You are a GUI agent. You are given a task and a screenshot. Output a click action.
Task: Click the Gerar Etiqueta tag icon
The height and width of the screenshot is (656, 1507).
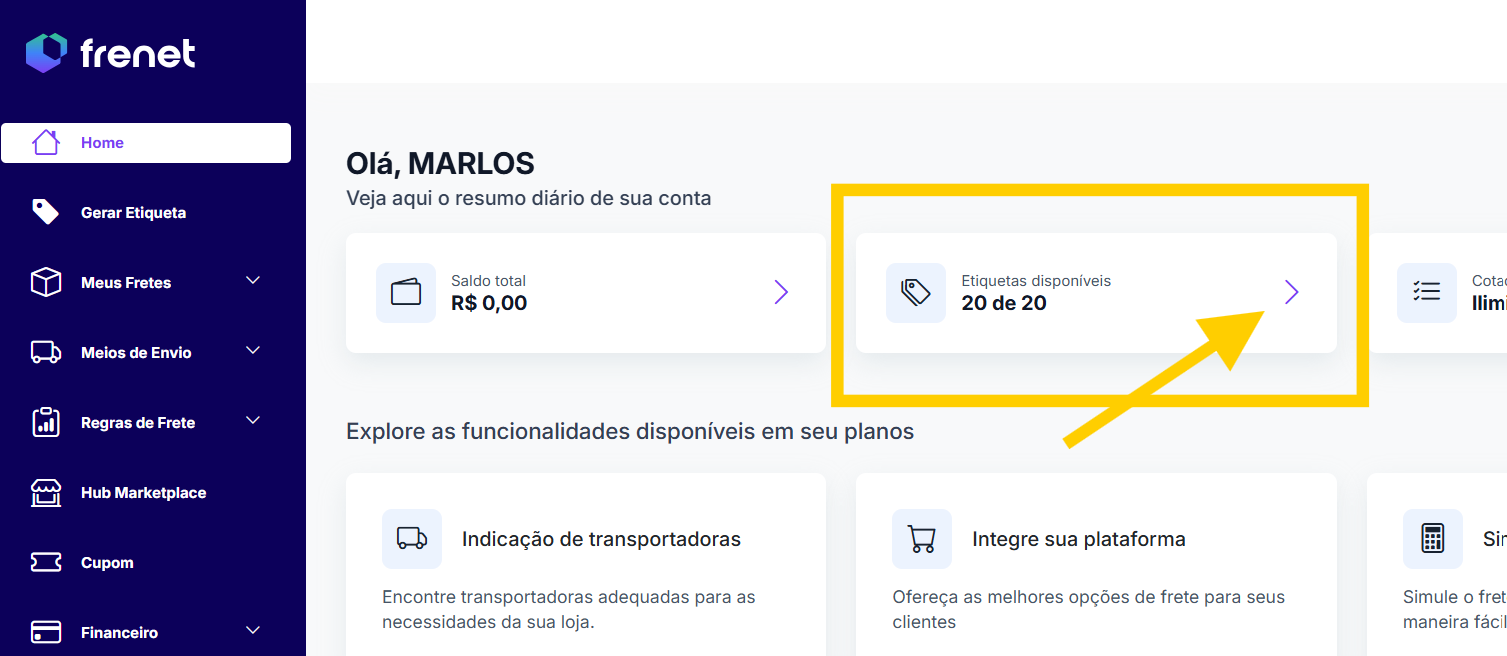46,212
